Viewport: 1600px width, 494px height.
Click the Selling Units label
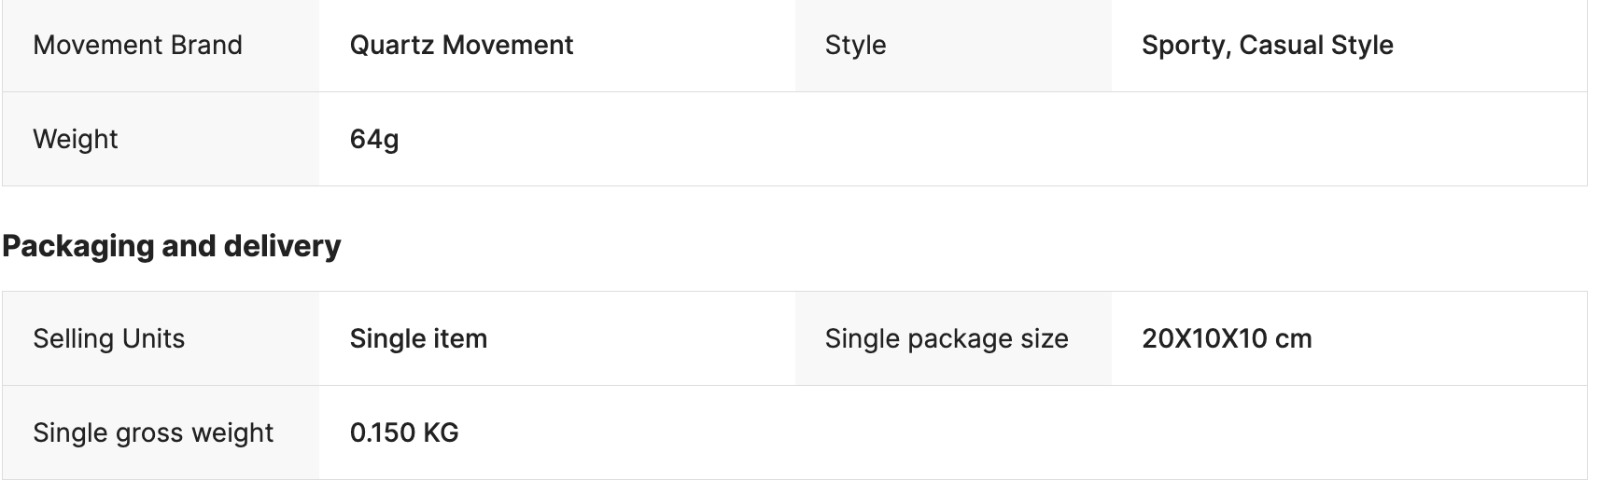coord(109,339)
